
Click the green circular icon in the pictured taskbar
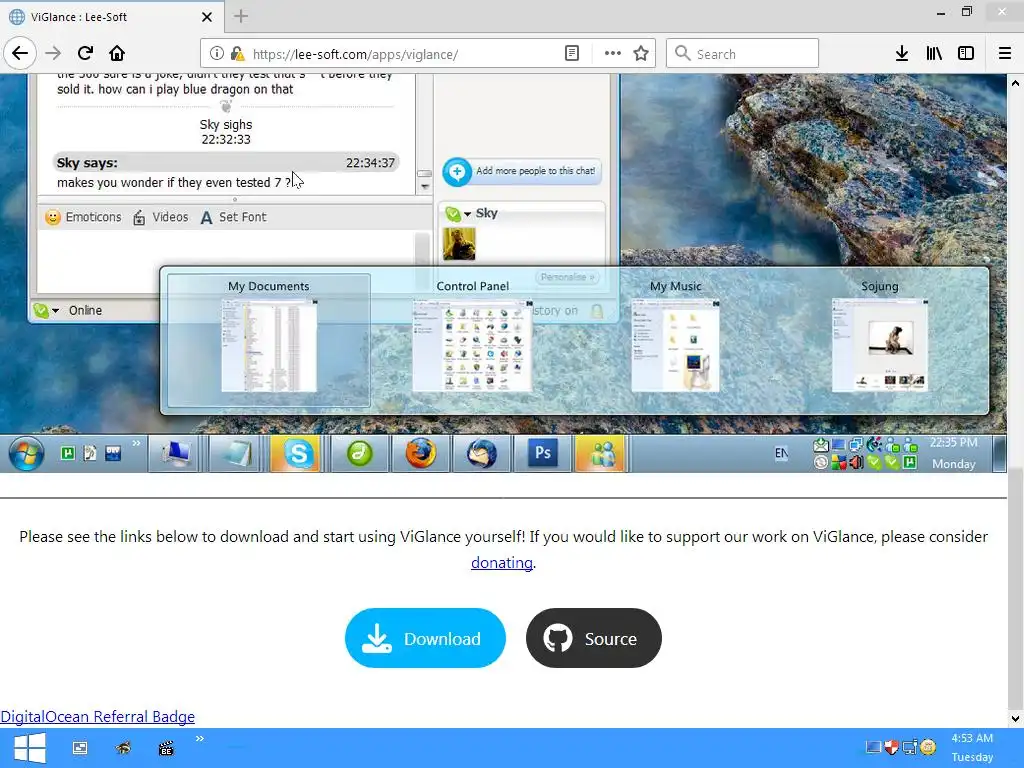[359, 453]
